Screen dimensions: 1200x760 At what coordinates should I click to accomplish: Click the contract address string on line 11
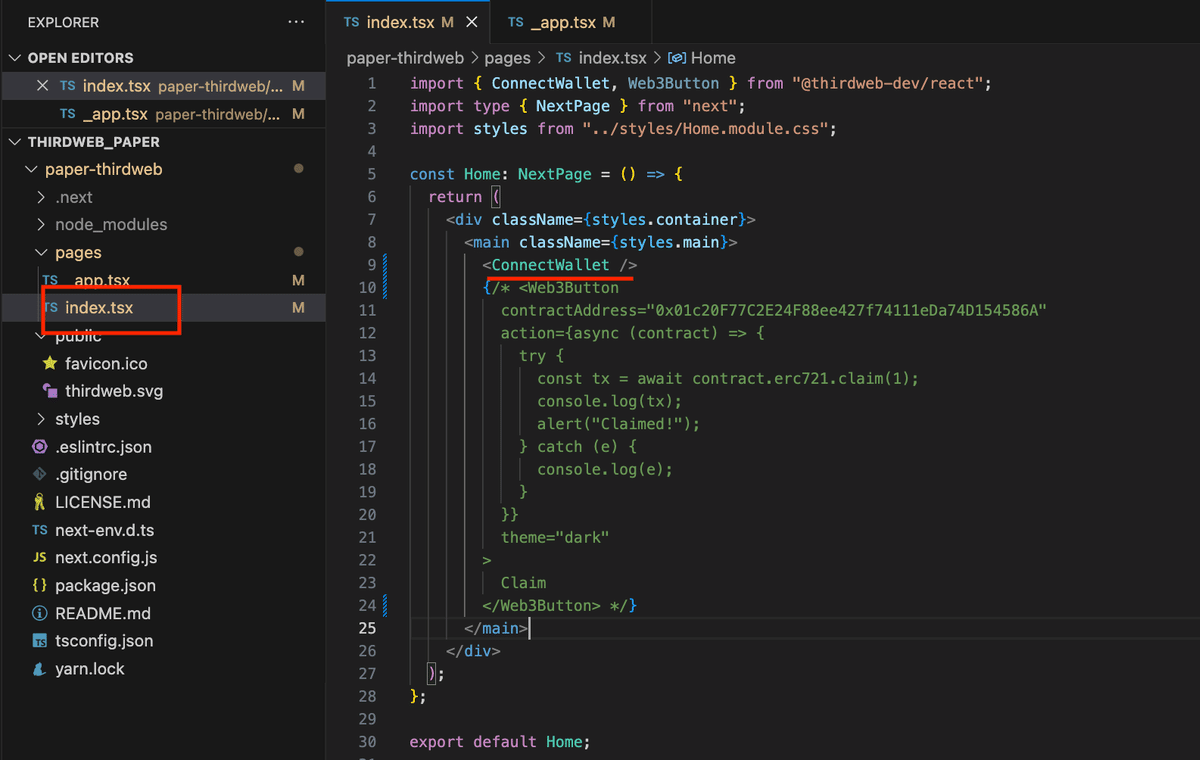(x=847, y=311)
